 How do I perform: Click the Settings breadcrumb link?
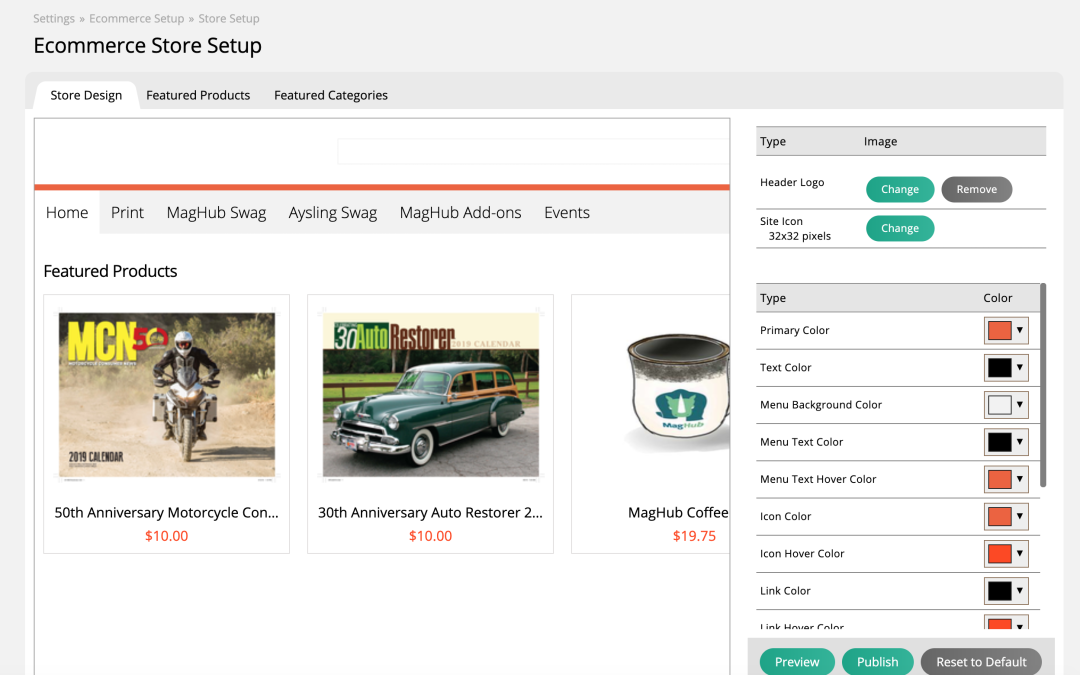[54, 19]
